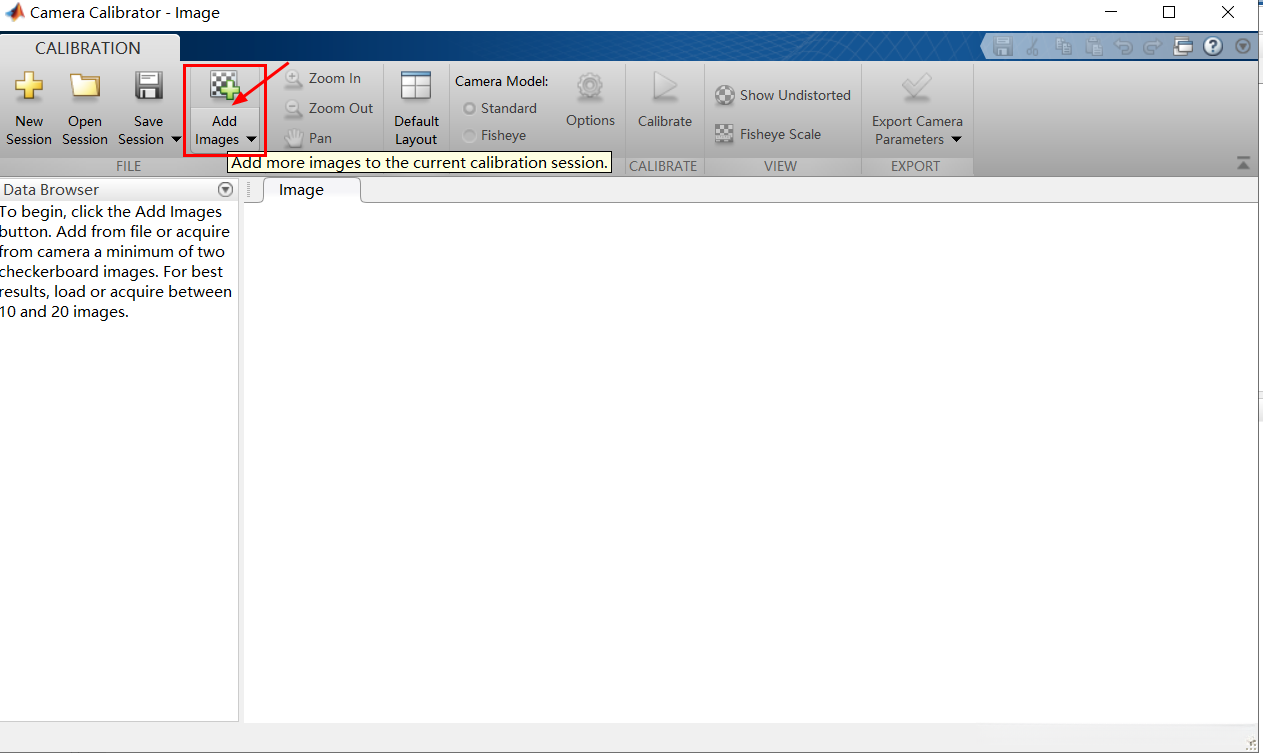Click the Undo arrow icon
The height and width of the screenshot is (753, 1263).
[x=1124, y=46]
